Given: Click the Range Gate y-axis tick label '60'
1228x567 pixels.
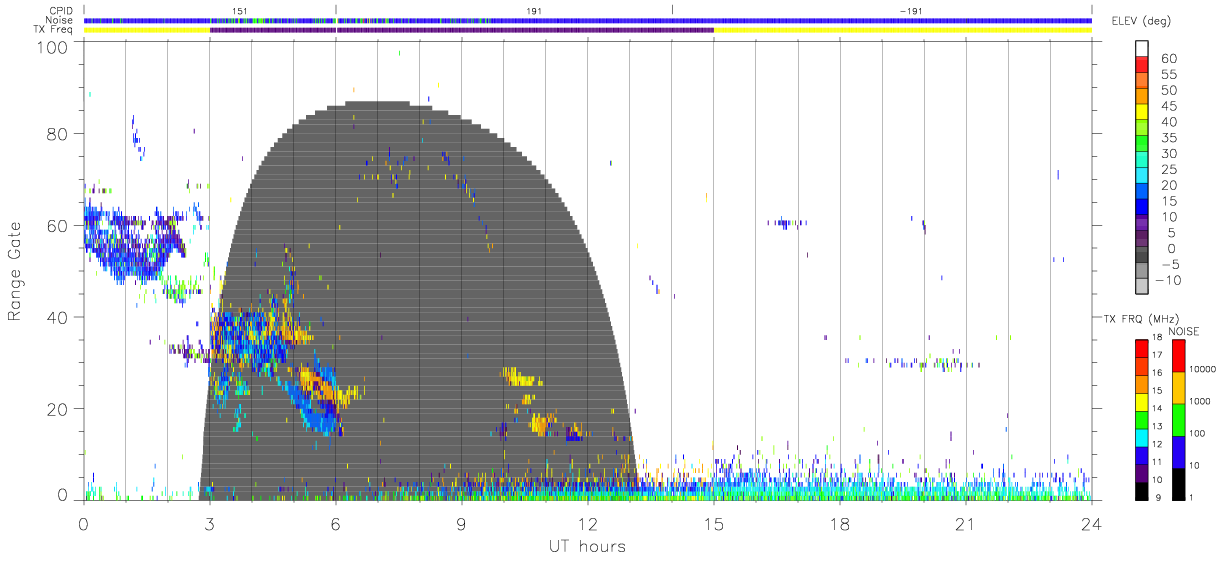Looking at the screenshot, I should pos(59,225).
